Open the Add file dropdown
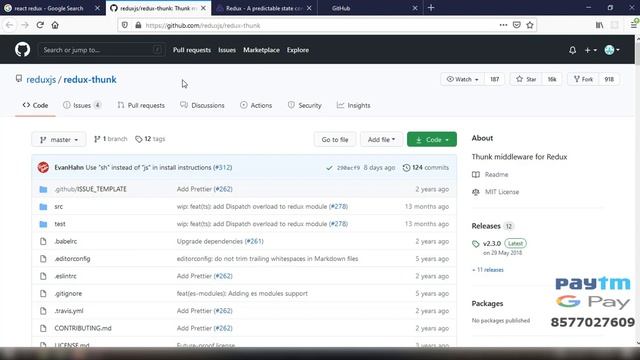640x360 pixels. click(381, 140)
